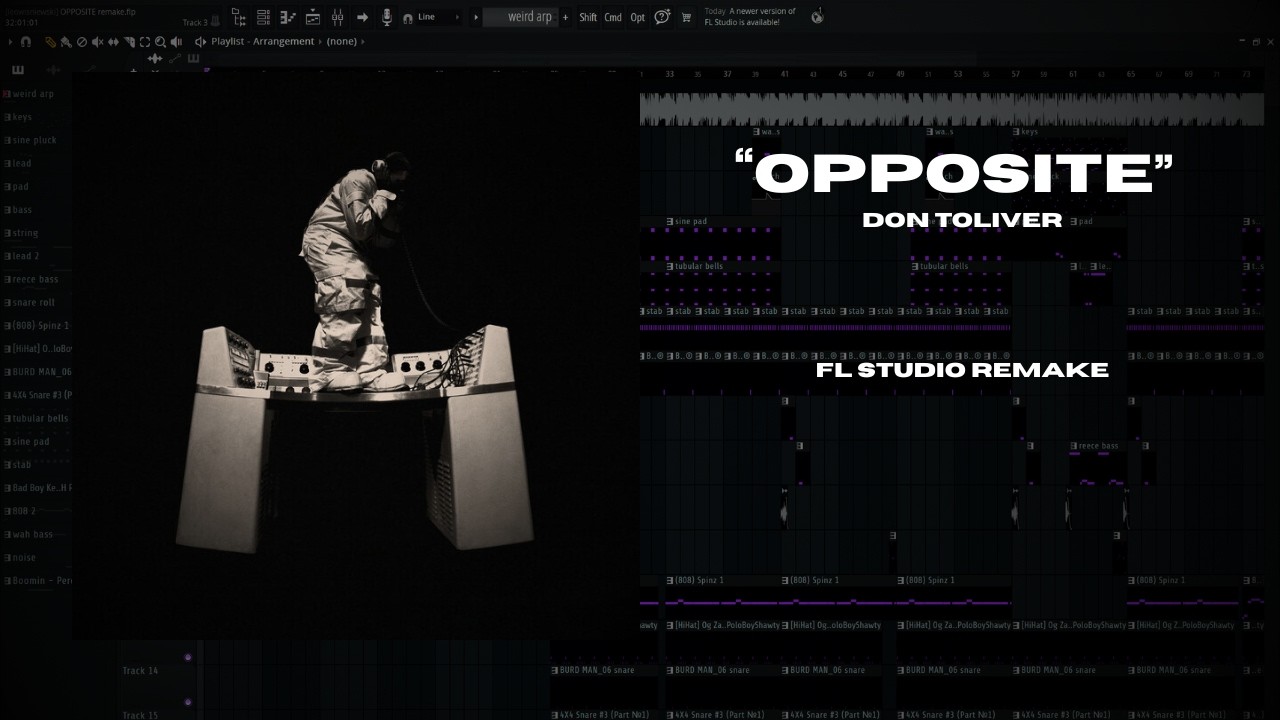1280x720 pixels.
Task: Open the shopping cart icon
Action: click(686, 17)
